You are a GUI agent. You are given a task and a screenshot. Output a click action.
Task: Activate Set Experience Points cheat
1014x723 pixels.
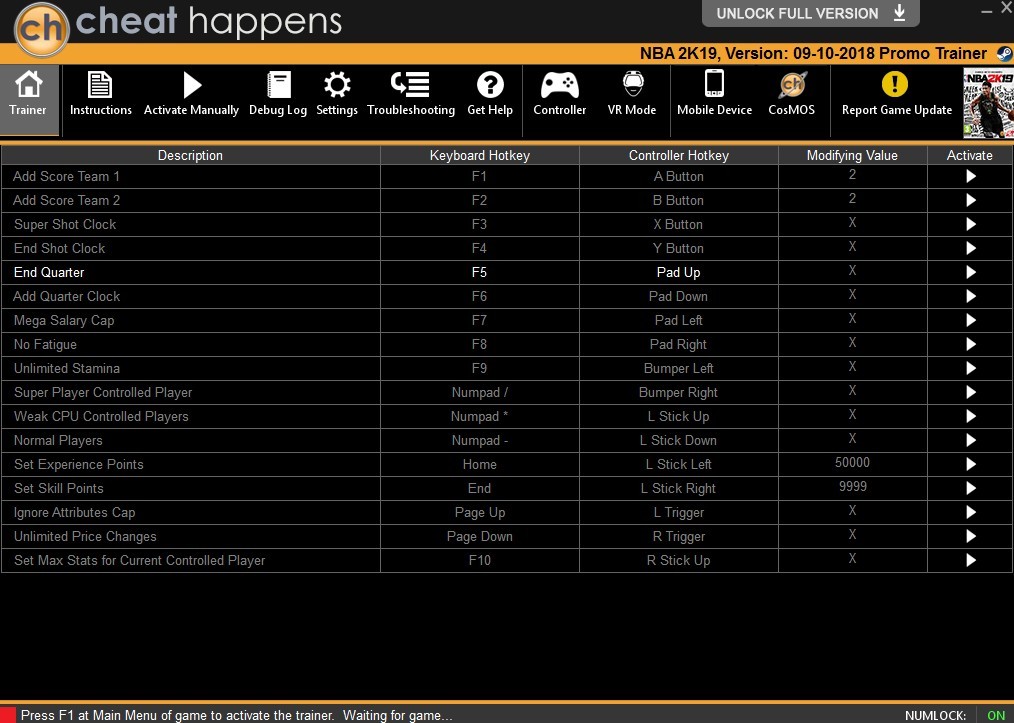(970, 464)
